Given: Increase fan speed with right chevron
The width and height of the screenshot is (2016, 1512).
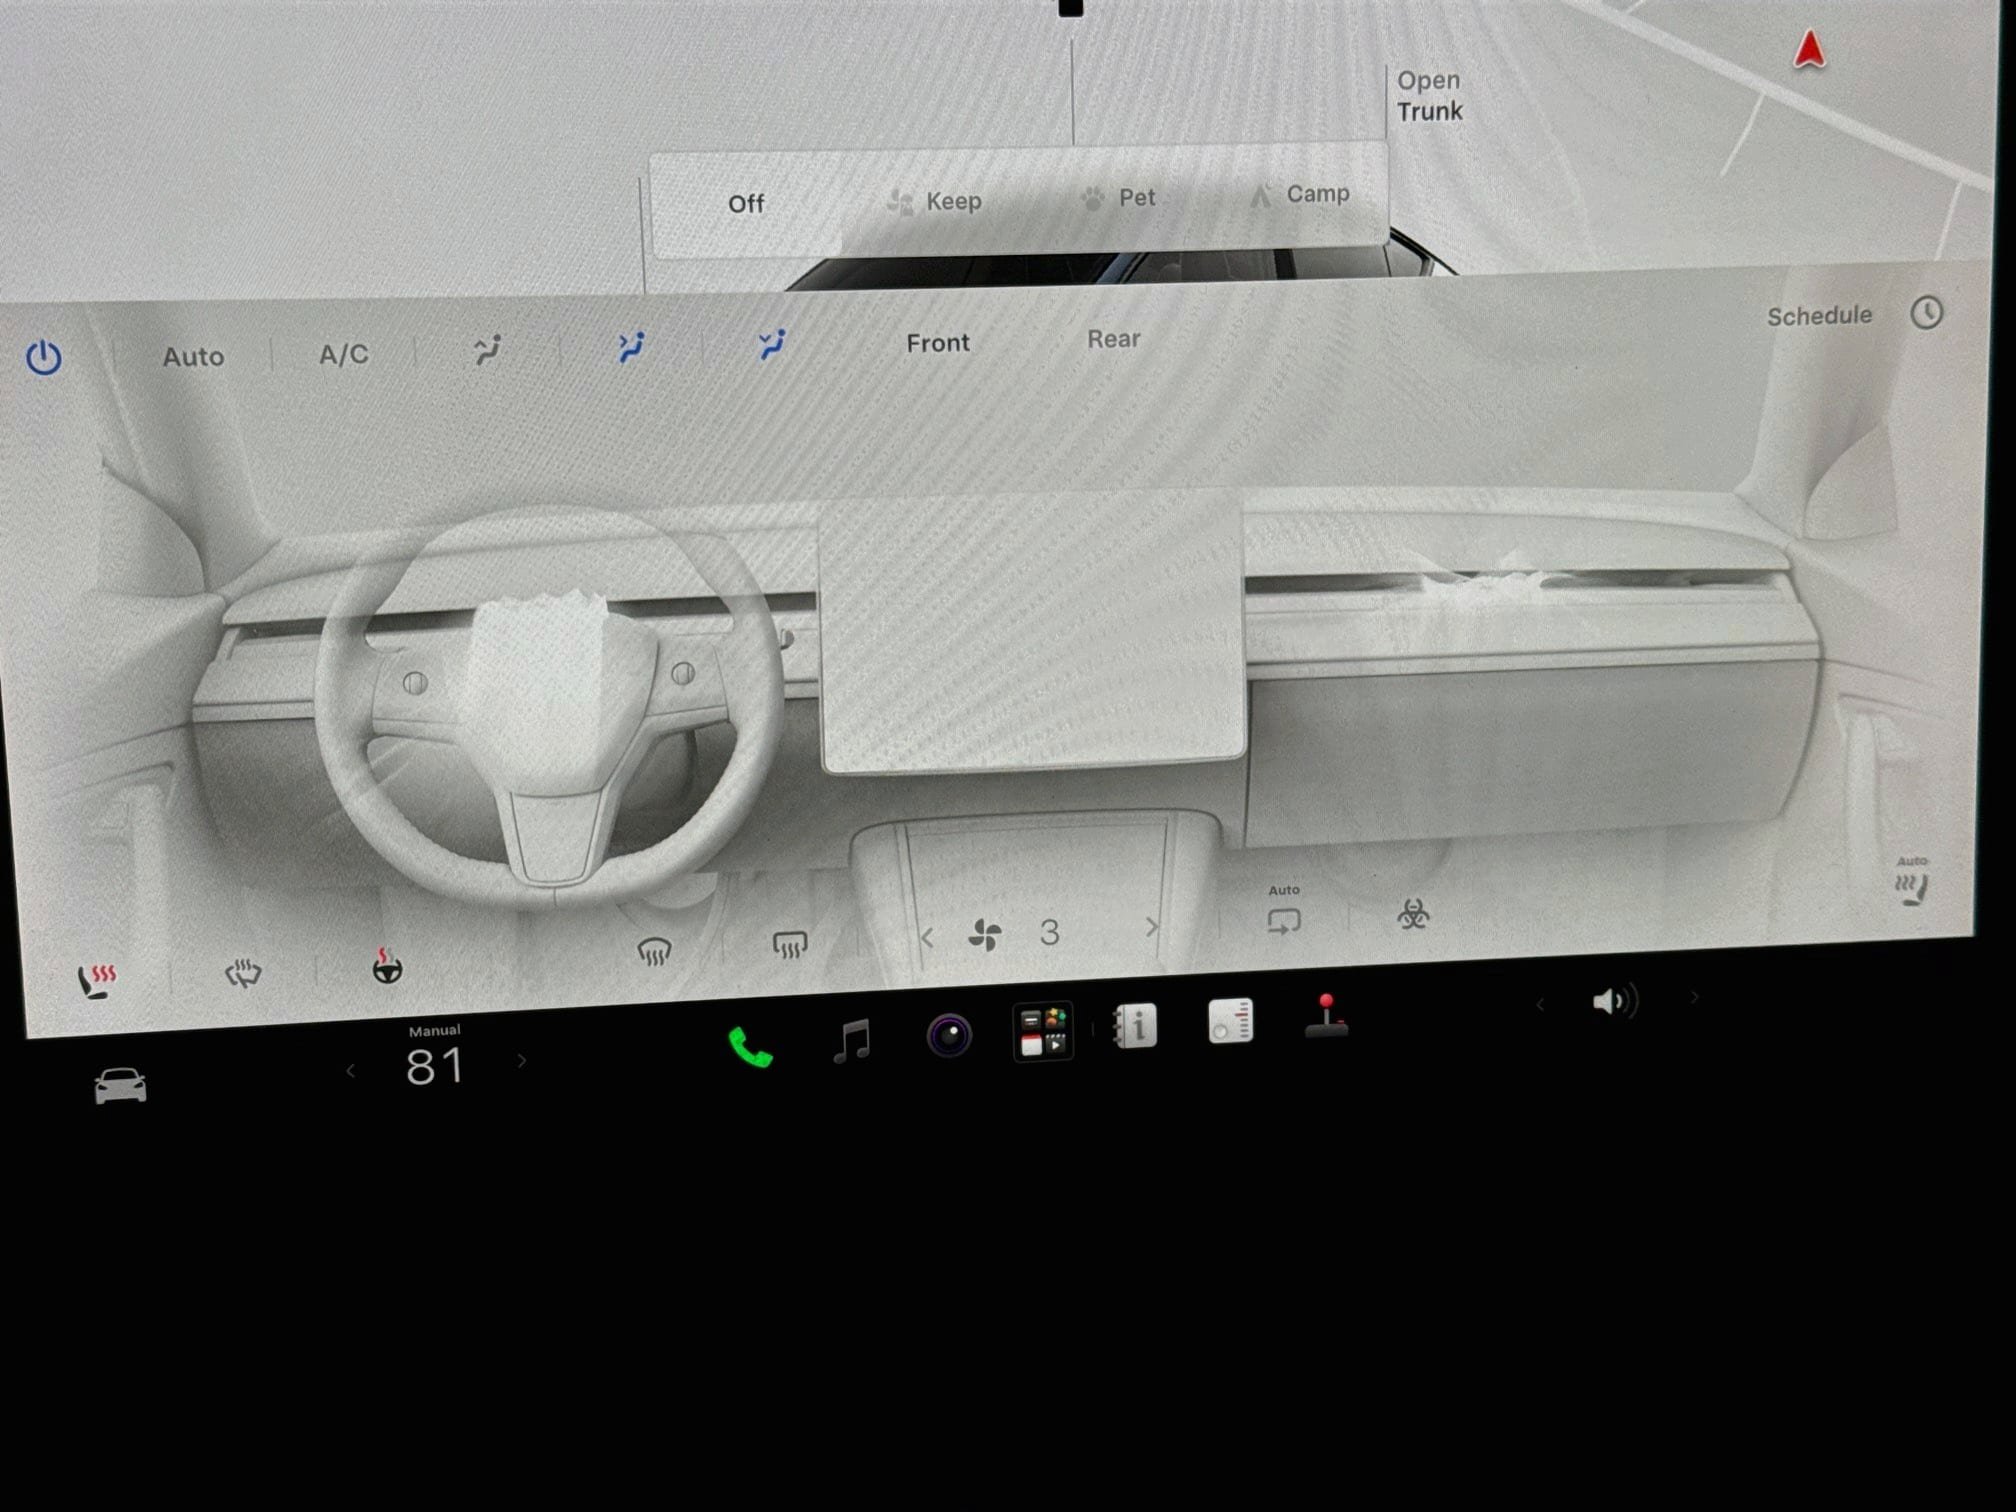Looking at the screenshot, I should tap(1151, 927).
